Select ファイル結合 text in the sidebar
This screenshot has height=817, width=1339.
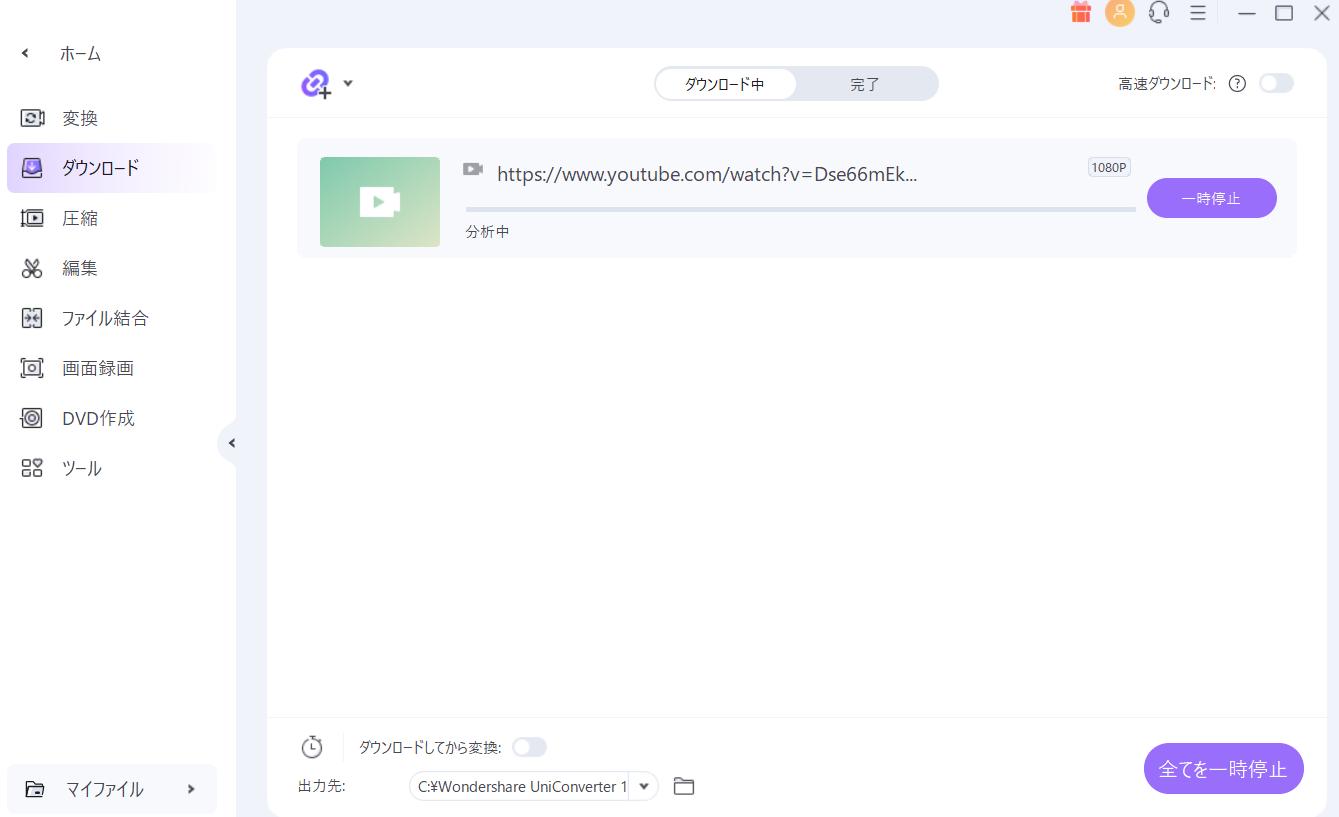pyautogui.click(x=105, y=318)
